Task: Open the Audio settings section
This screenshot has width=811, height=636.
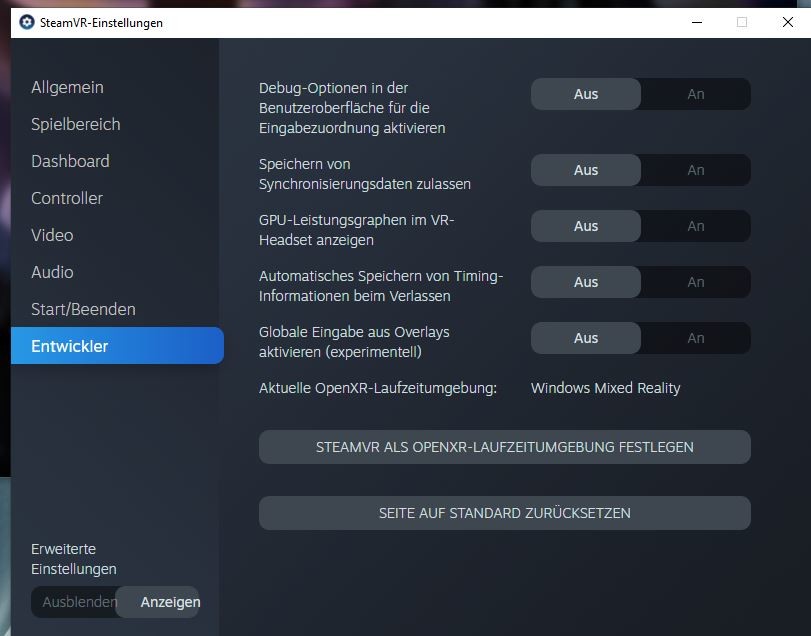Action: (x=52, y=272)
